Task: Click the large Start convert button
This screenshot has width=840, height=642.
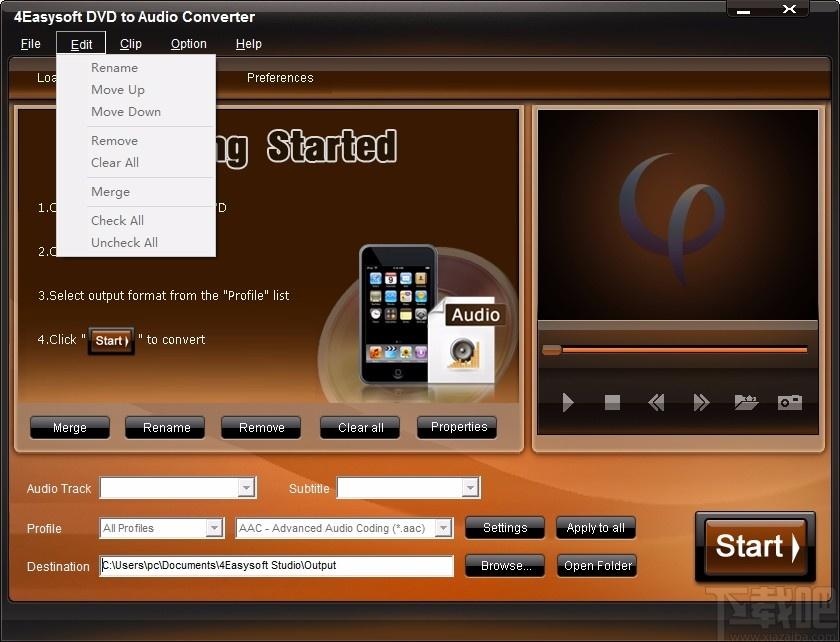Action: point(755,547)
